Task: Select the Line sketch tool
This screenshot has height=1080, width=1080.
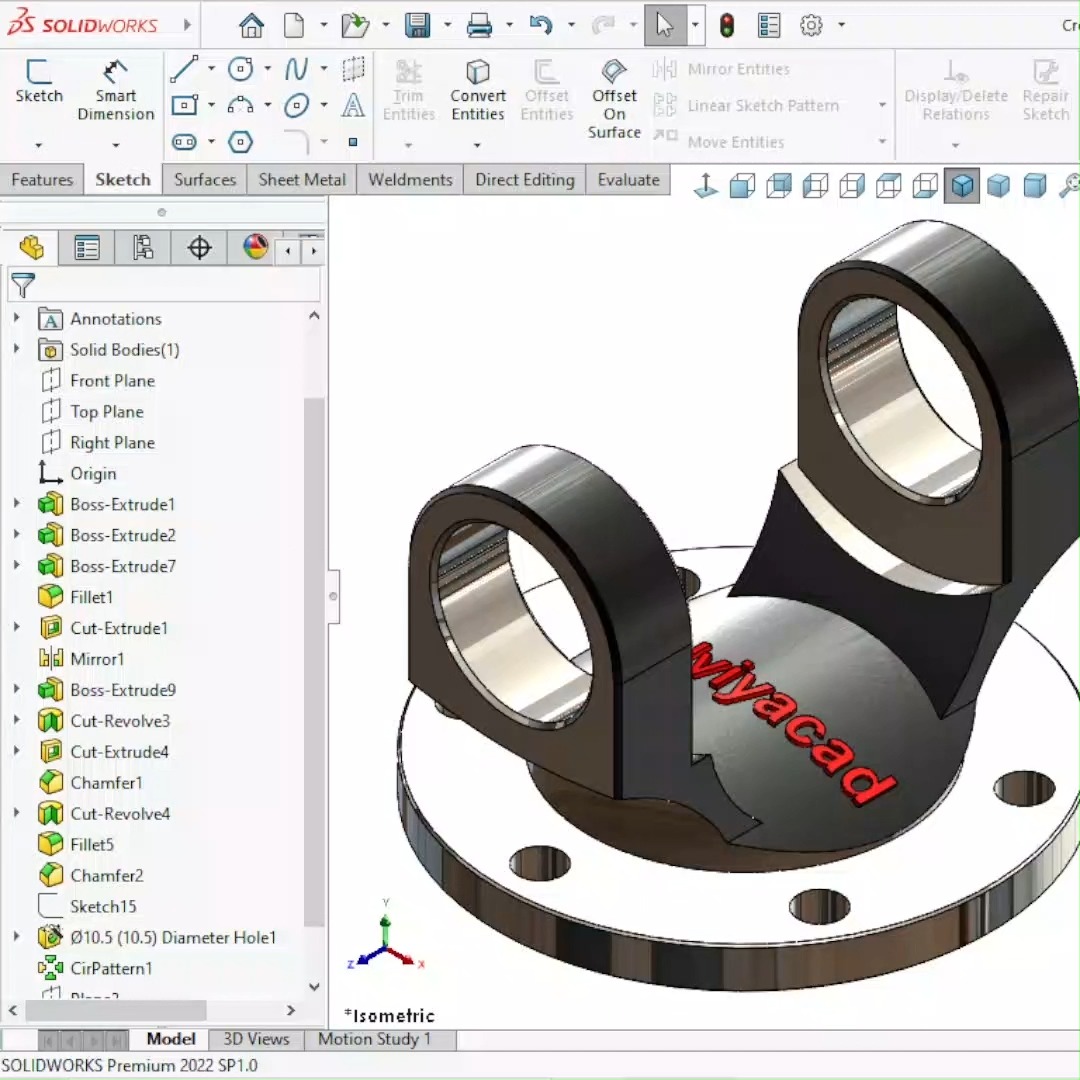Action: coord(184,68)
